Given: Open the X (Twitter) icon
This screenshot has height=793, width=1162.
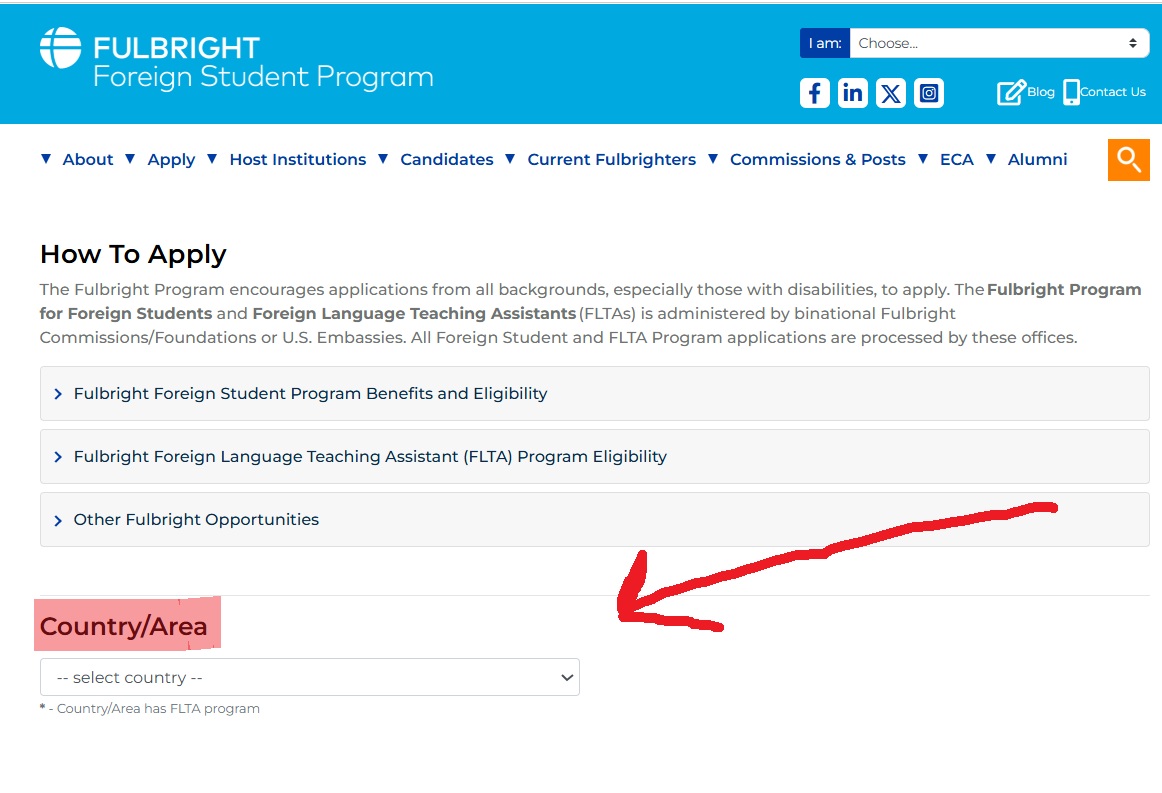Looking at the screenshot, I should 890,92.
